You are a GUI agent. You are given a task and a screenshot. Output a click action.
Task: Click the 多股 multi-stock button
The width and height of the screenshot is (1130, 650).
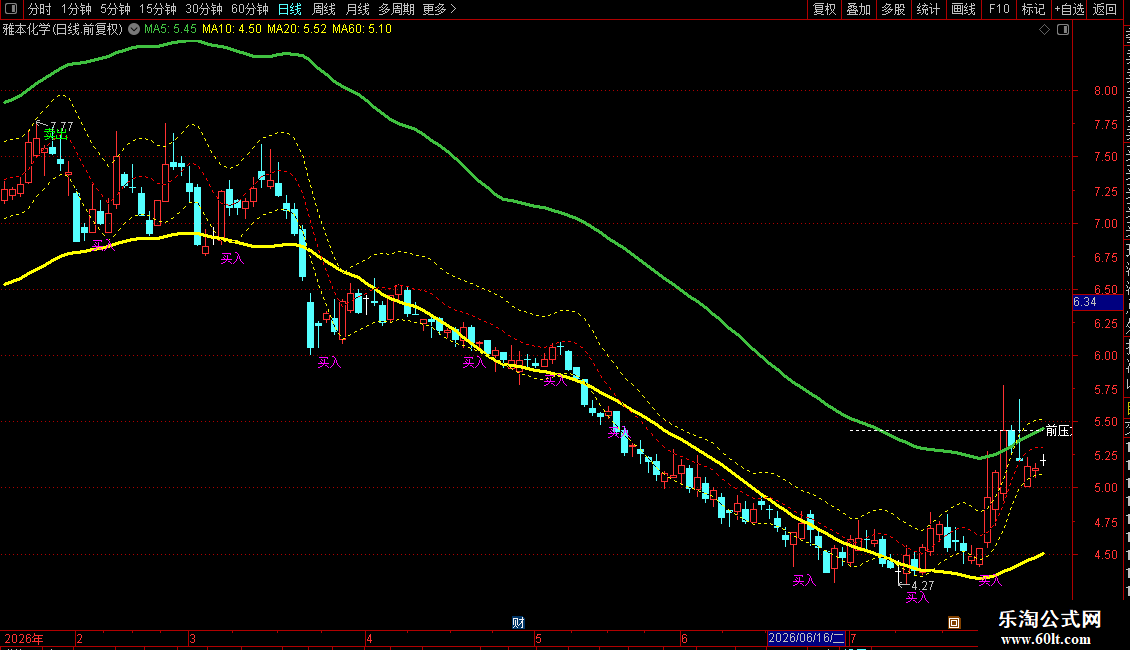click(894, 9)
